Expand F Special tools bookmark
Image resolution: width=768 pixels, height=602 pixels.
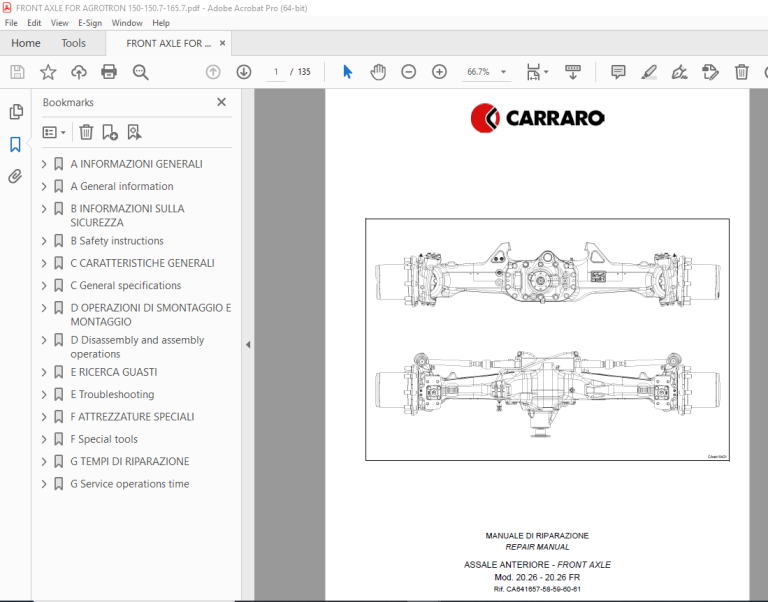(x=44, y=439)
